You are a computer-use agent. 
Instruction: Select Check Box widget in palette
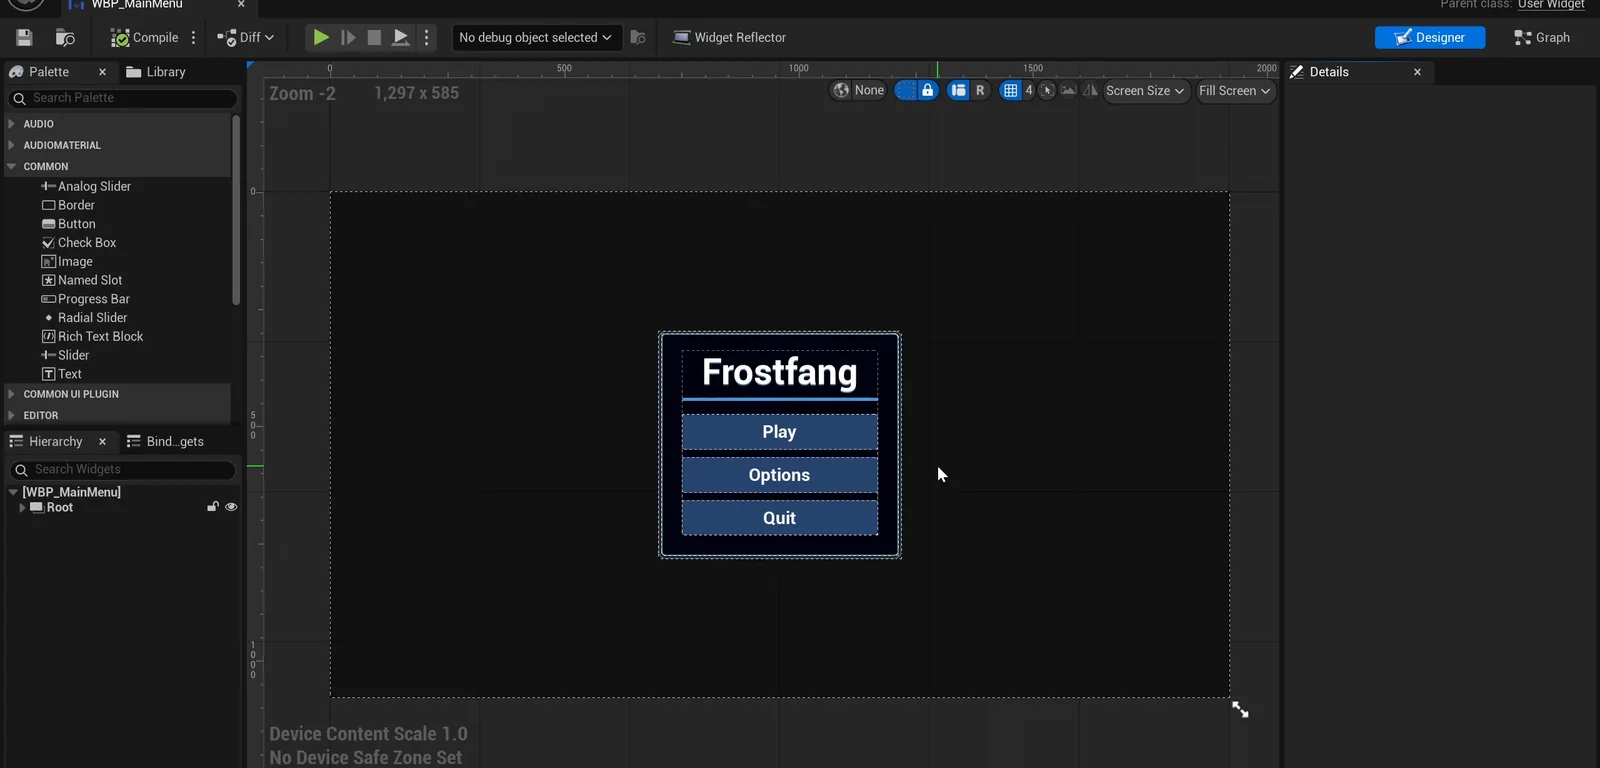click(79, 243)
